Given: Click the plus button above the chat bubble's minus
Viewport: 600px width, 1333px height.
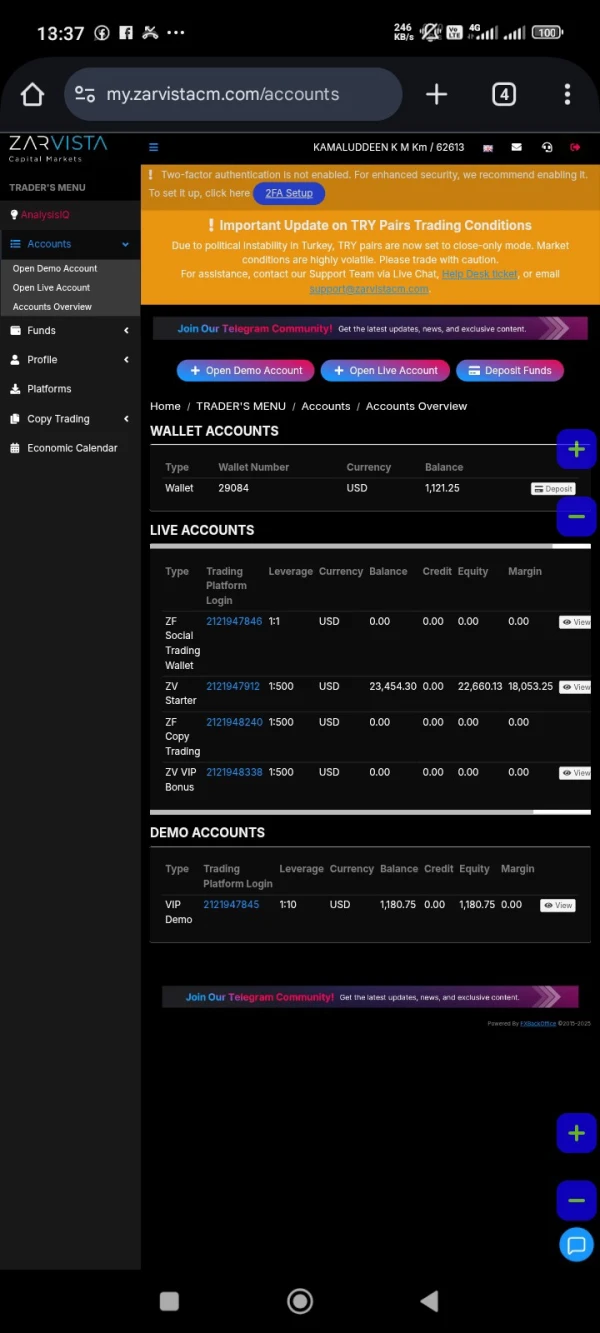Looking at the screenshot, I should click(576, 1133).
